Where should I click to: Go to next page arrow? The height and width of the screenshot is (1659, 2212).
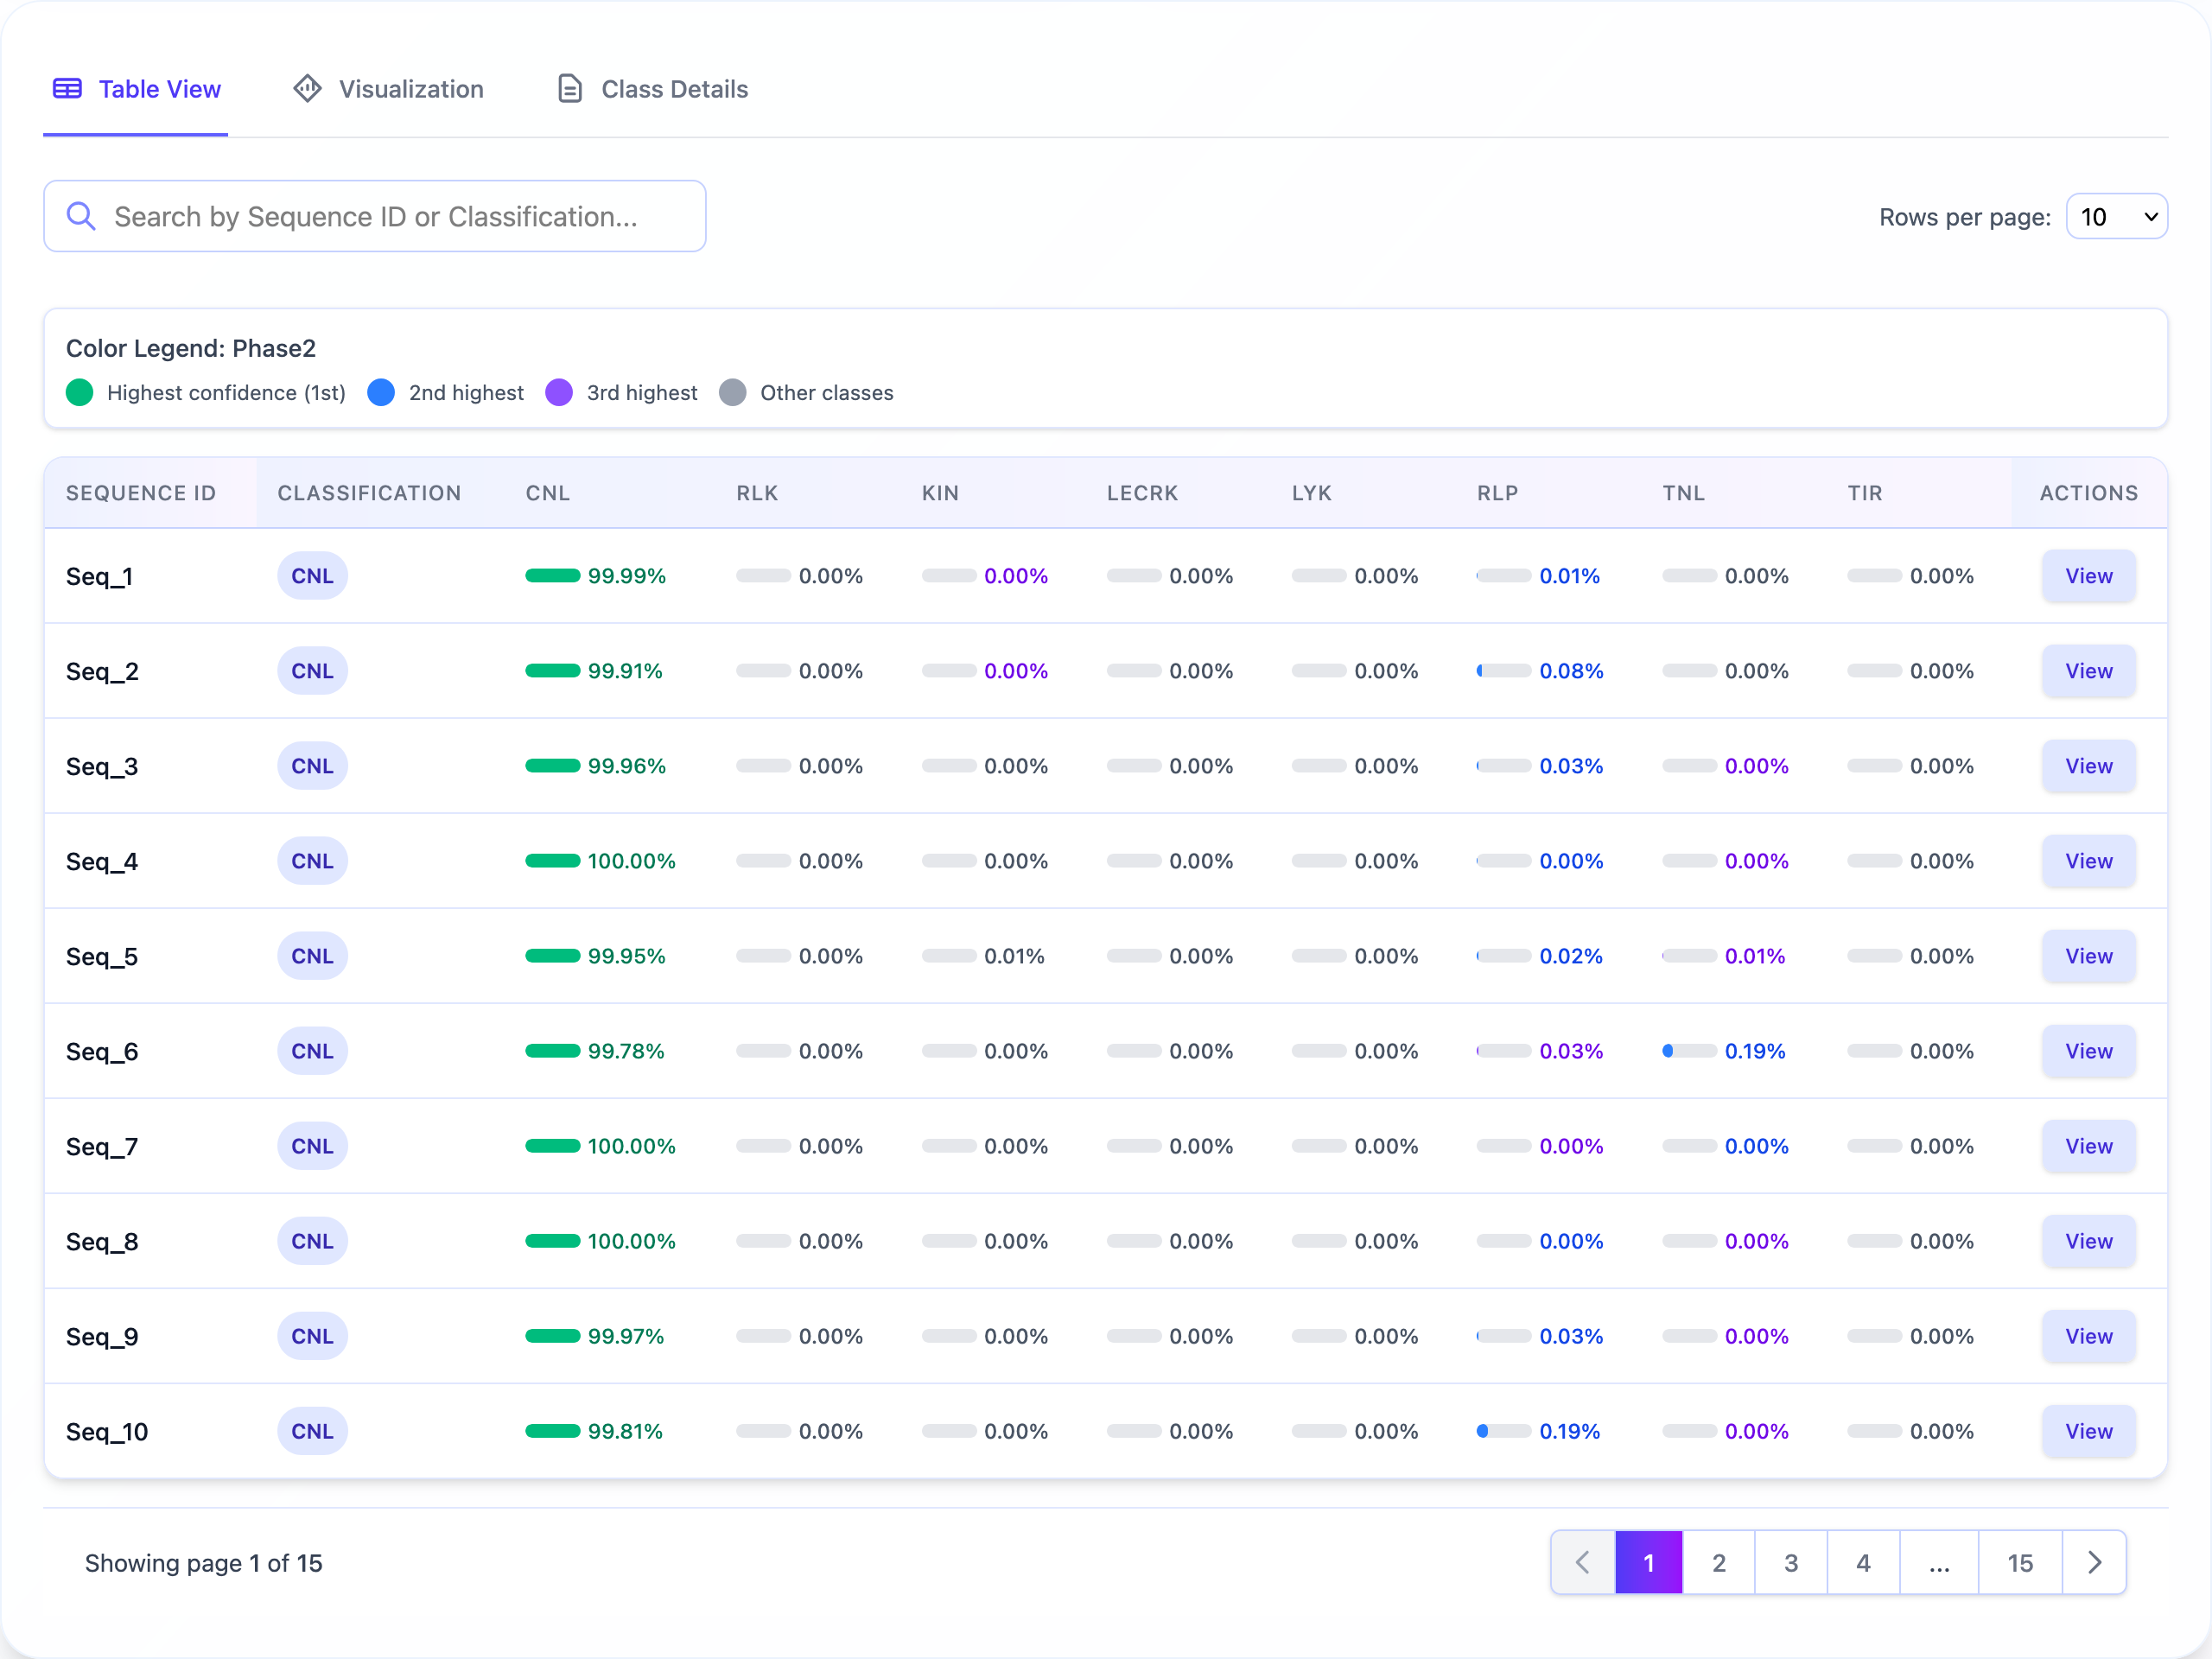click(x=2094, y=1562)
